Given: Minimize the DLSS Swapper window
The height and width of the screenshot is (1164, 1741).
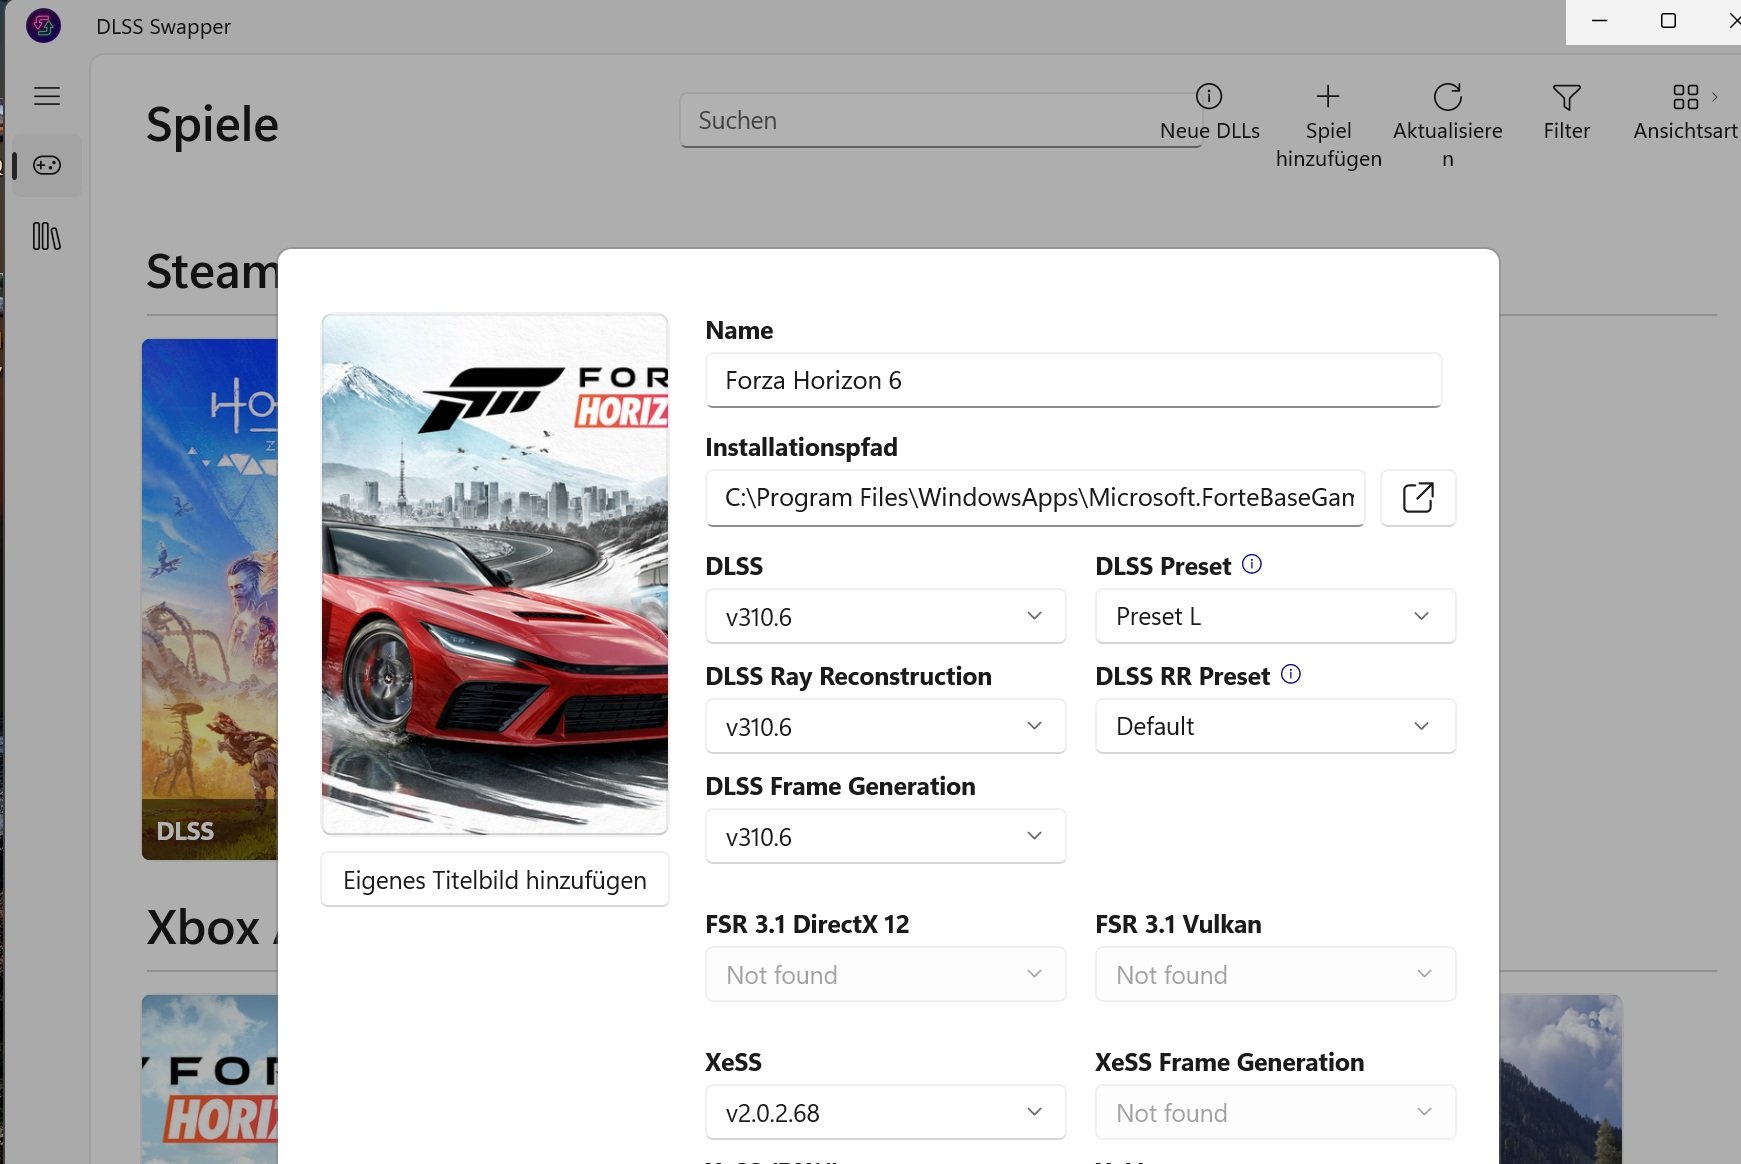Looking at the screenshot, I should click(1599, 21).
